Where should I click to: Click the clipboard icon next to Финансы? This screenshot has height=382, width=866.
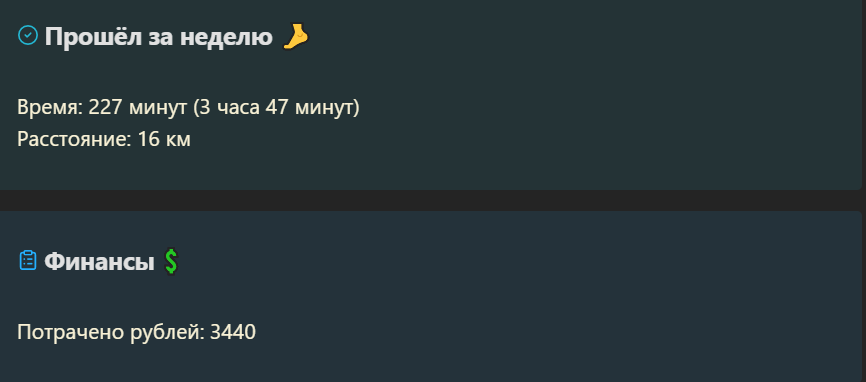(x=28, y=260)
